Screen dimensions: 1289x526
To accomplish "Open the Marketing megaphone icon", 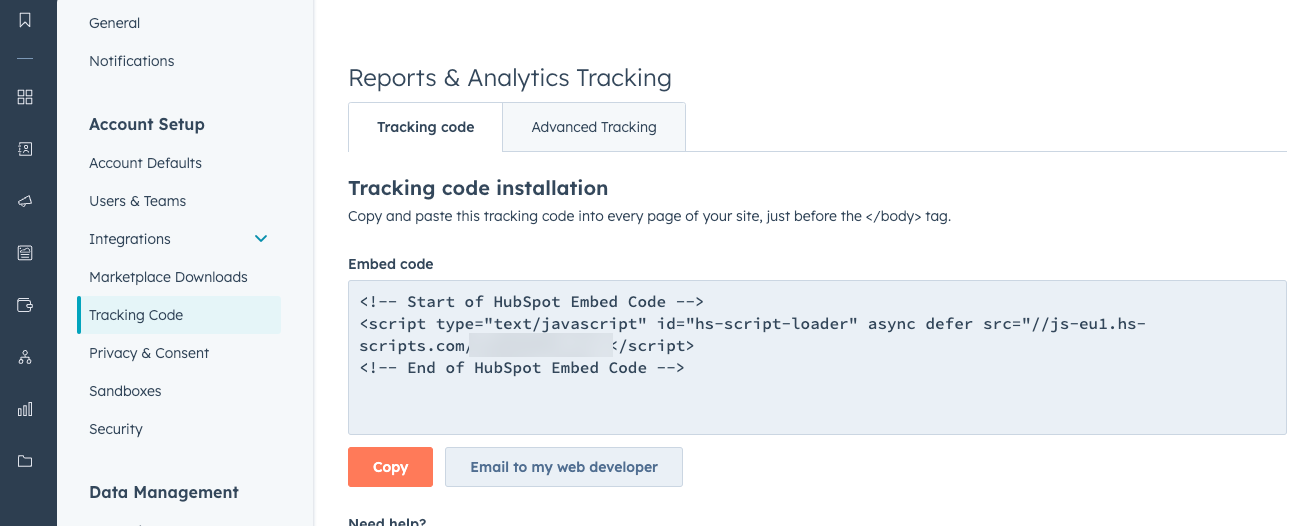I will tap(25, 201).
